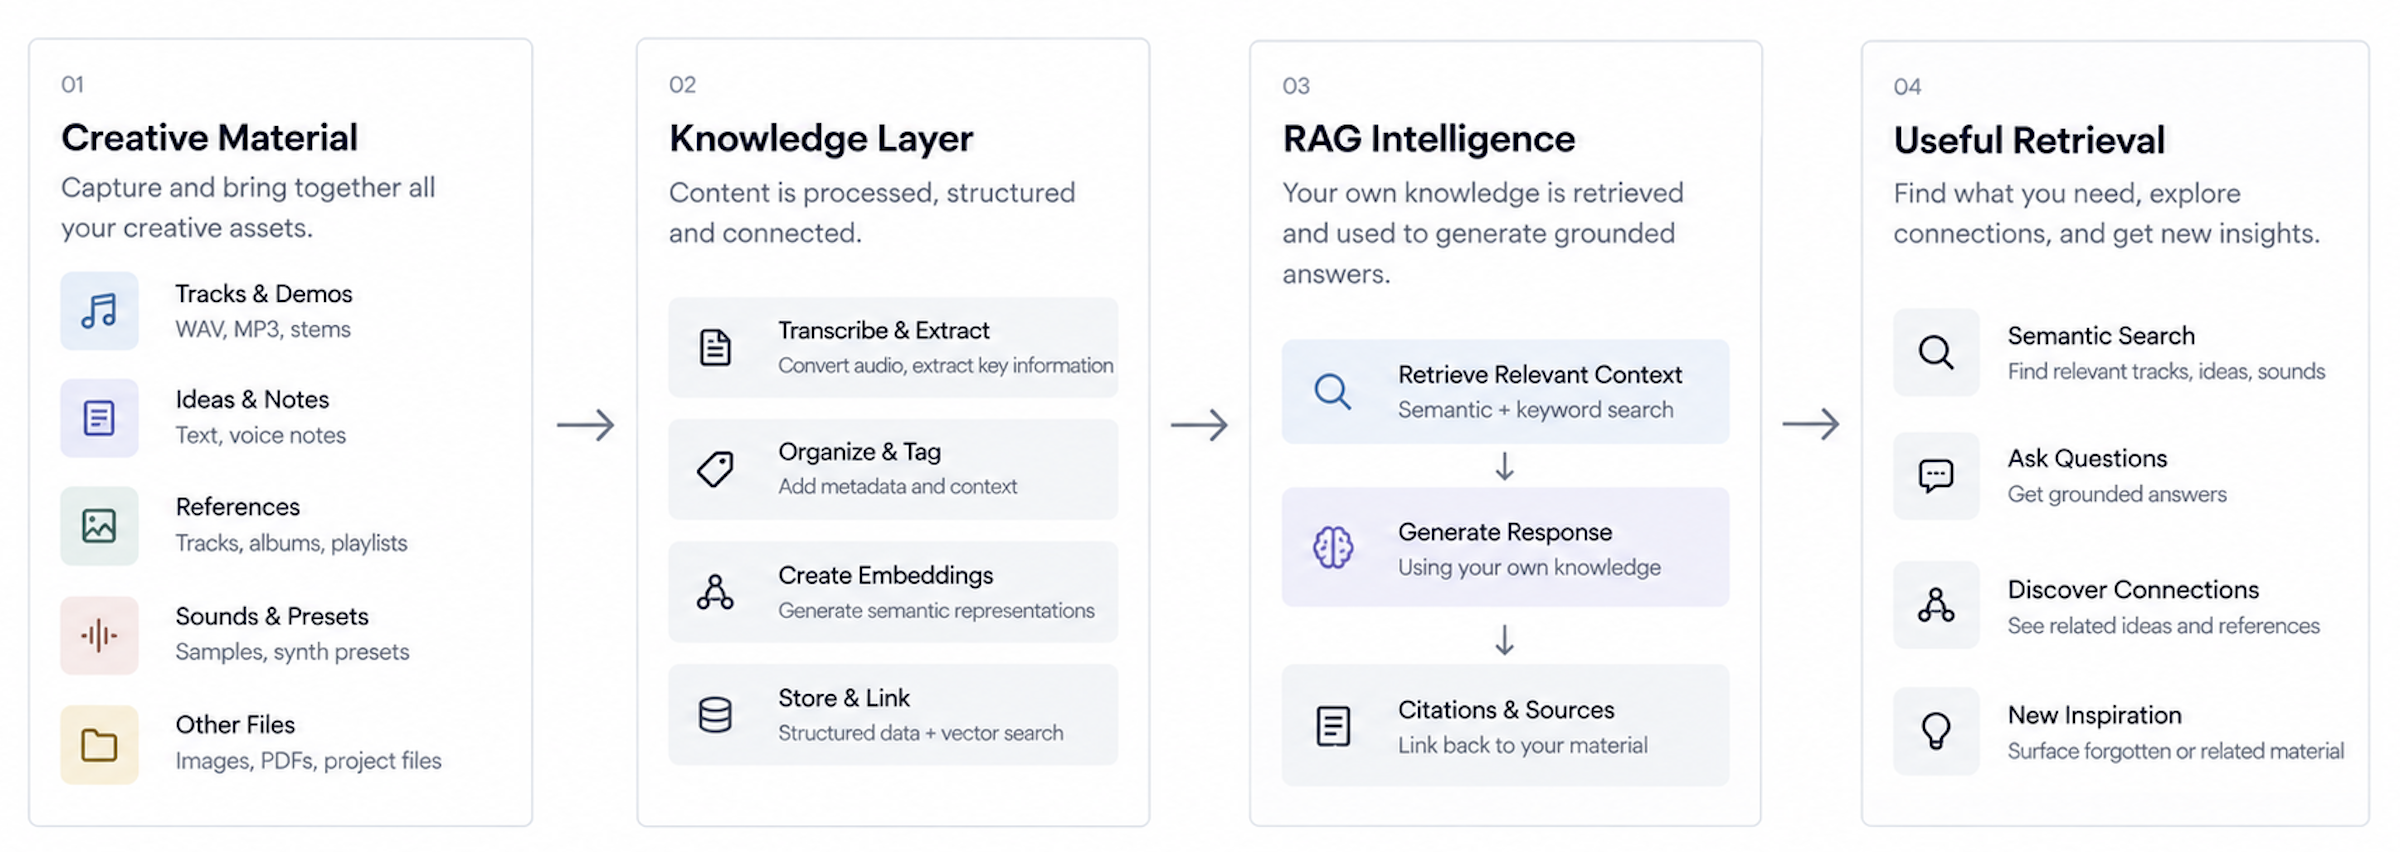The height and width of the screenshot is (852, 2400).
Task: Click the "Retrieve Relevant Context" title
Action: [1540, 375]
